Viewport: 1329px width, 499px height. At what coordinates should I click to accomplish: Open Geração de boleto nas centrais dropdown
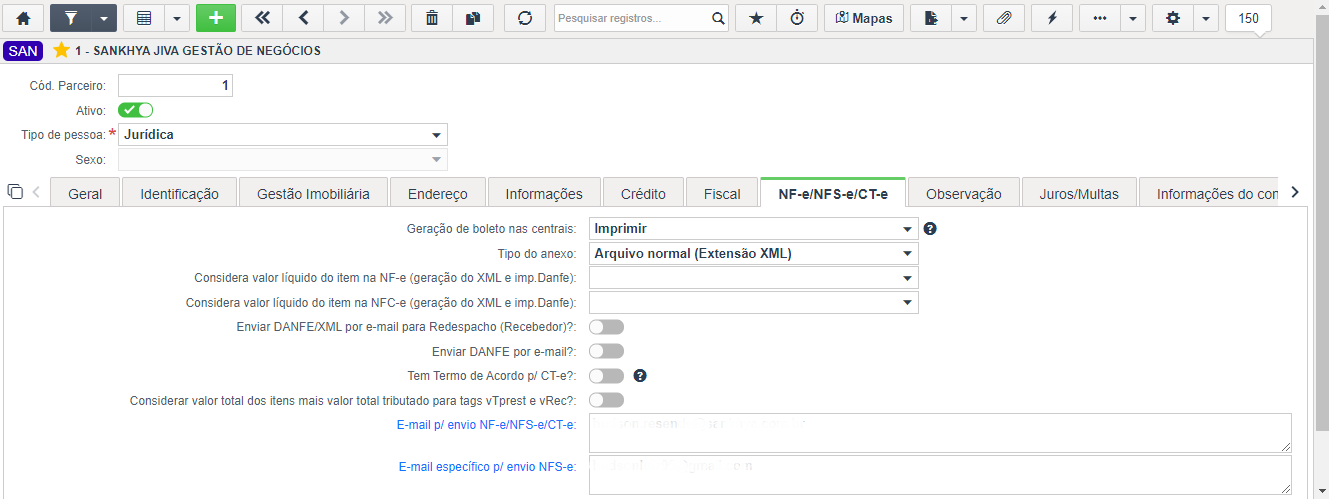(x=754, y=229)
